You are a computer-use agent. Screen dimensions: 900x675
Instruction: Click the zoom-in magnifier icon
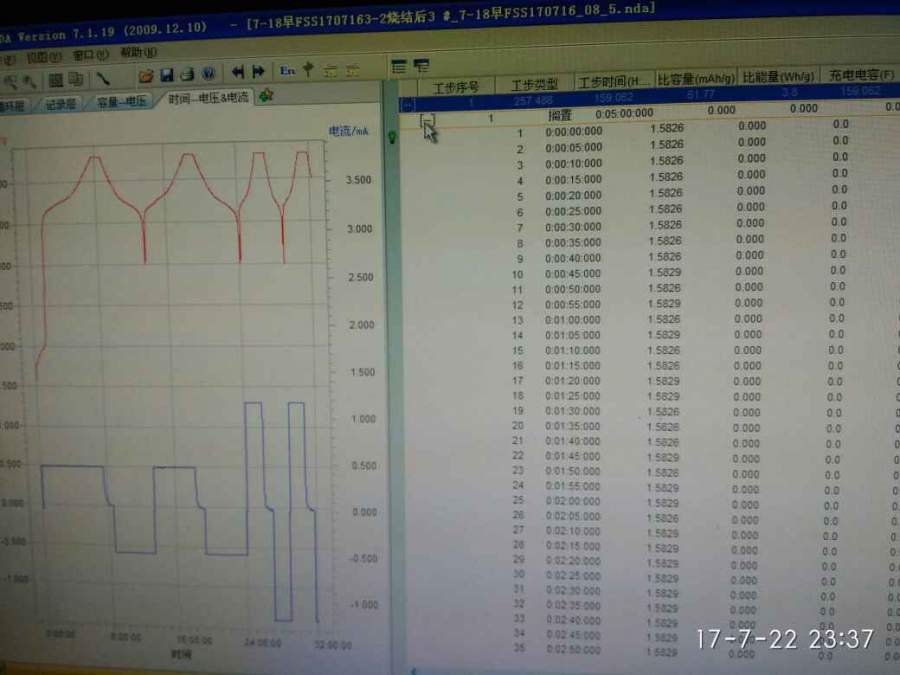(x=10, y=83)
